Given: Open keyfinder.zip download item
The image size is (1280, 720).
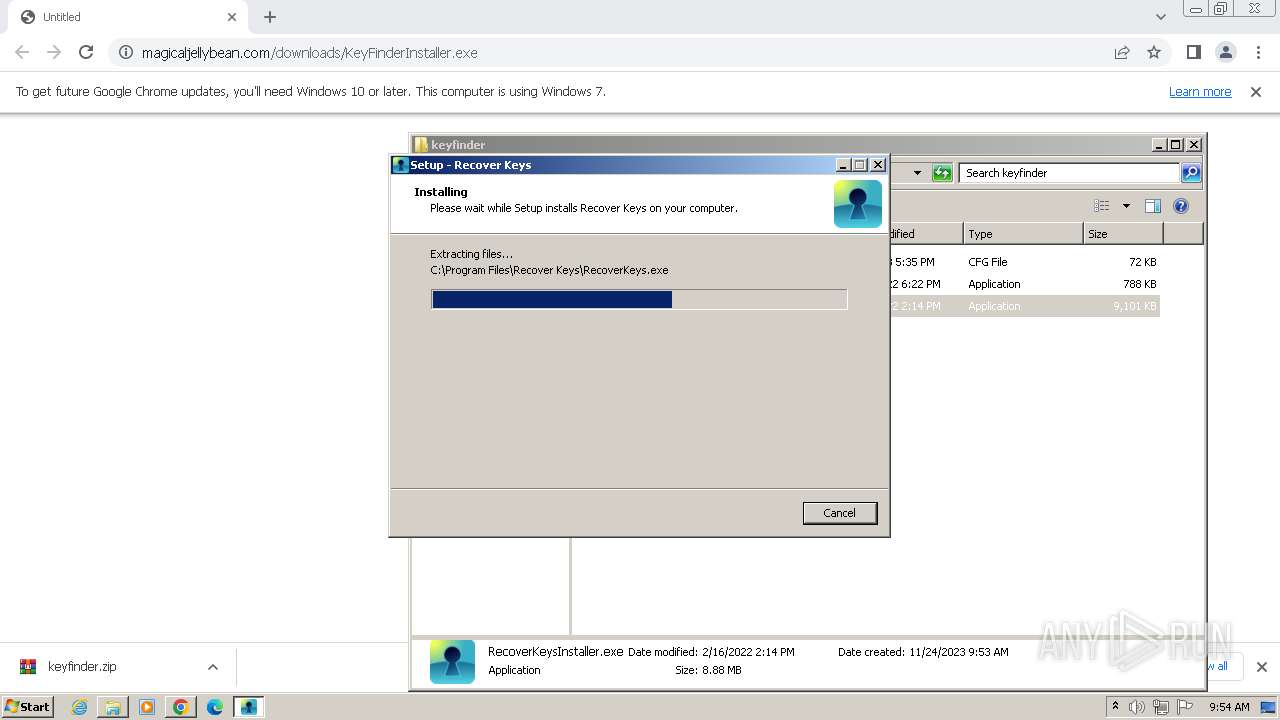Looking at the screenshot, I should click(x=82, y=667).
